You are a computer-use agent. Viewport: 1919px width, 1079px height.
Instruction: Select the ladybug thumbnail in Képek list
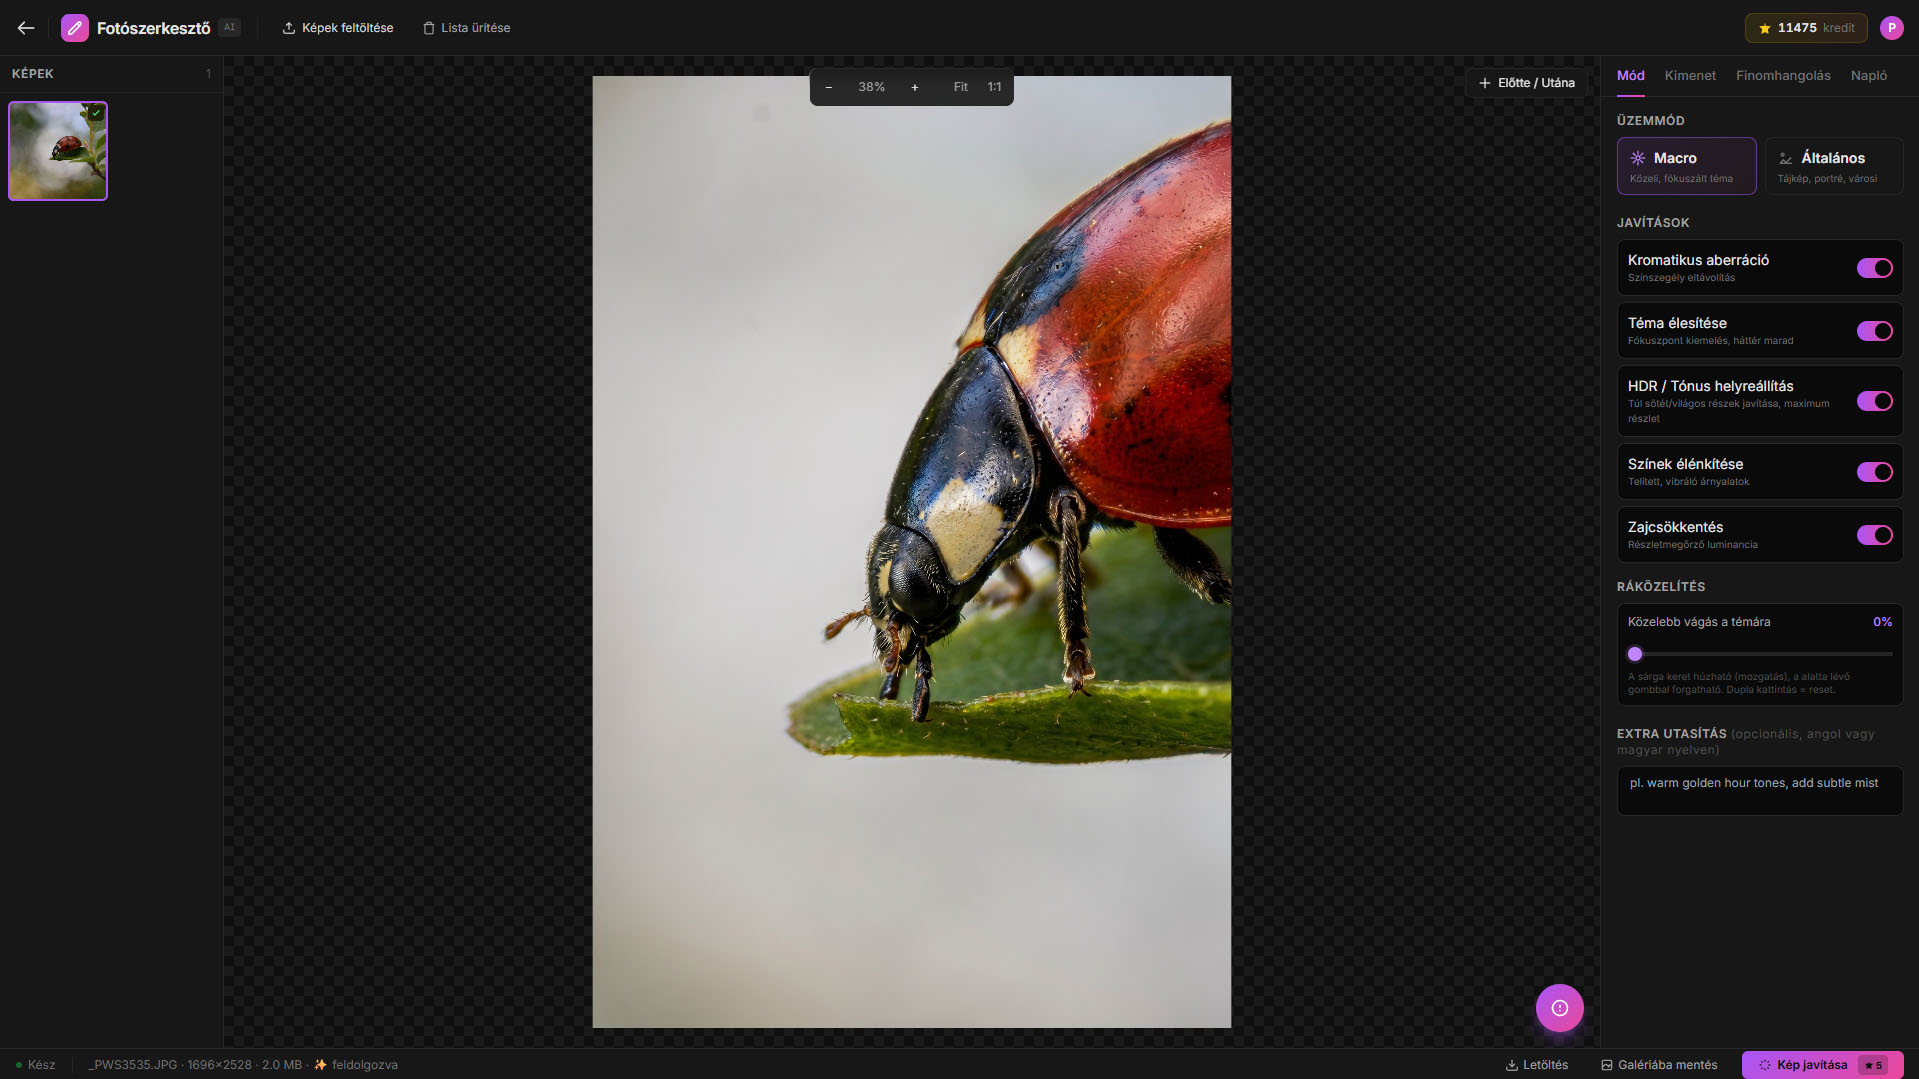coord(58,151)
